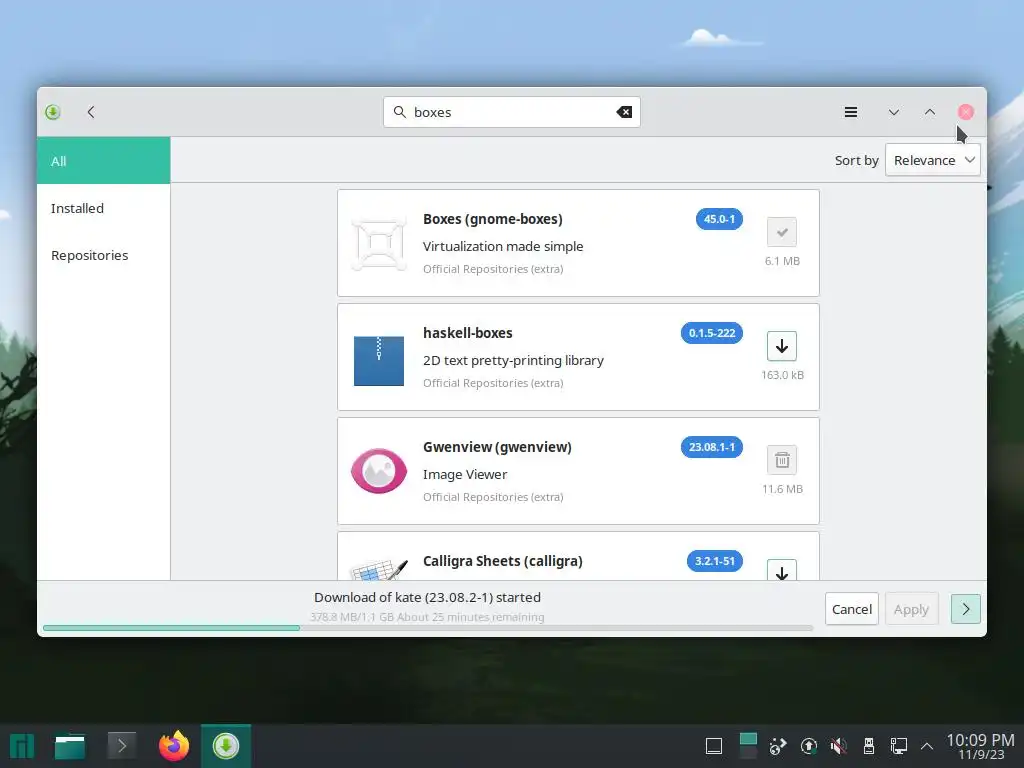Click the haskell-boxes package icon

(x=379, y=360)
